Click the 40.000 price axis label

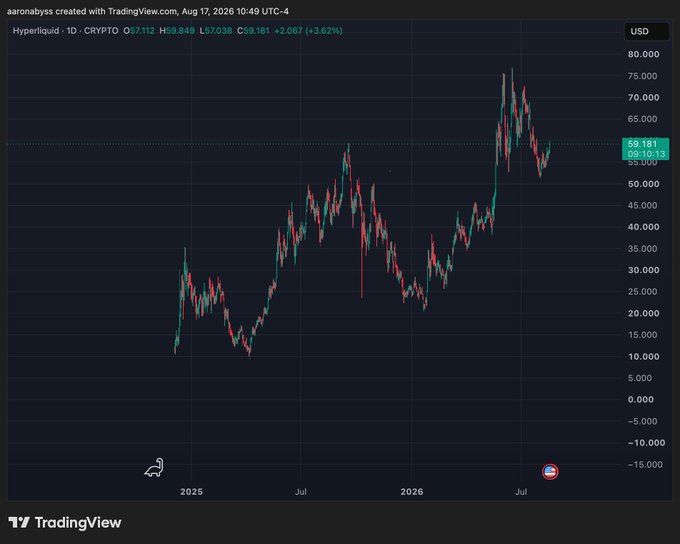(644, 227)
